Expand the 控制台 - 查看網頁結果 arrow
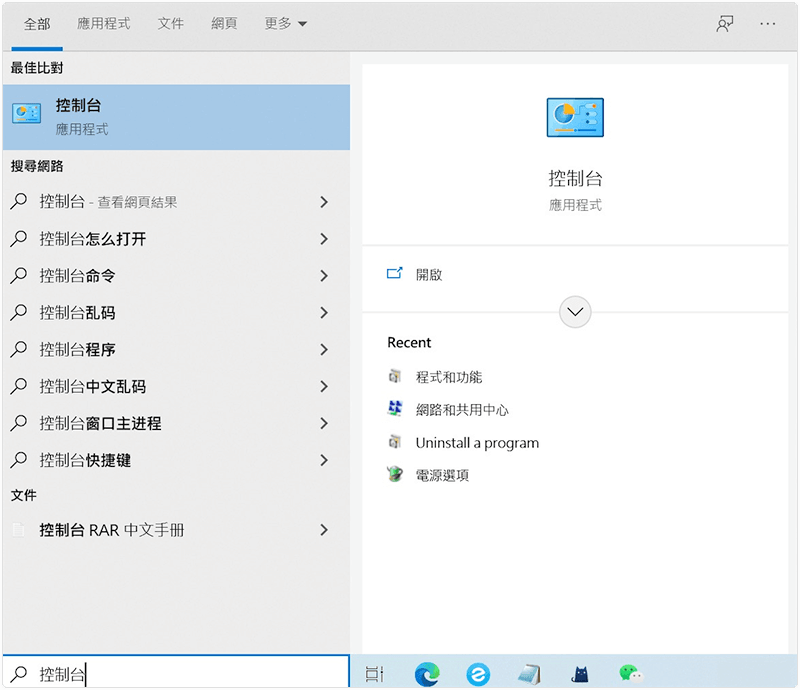800x690 pixels. pyautogui.click(x=324, y=202)
